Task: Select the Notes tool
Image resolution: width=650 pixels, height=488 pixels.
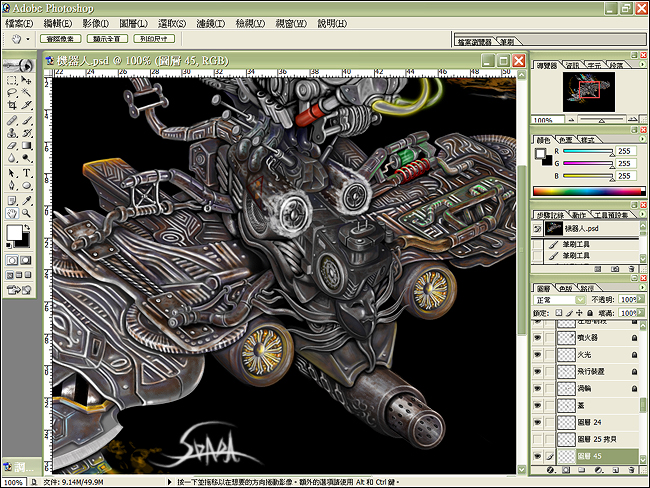Action: (x=12, y=200)
